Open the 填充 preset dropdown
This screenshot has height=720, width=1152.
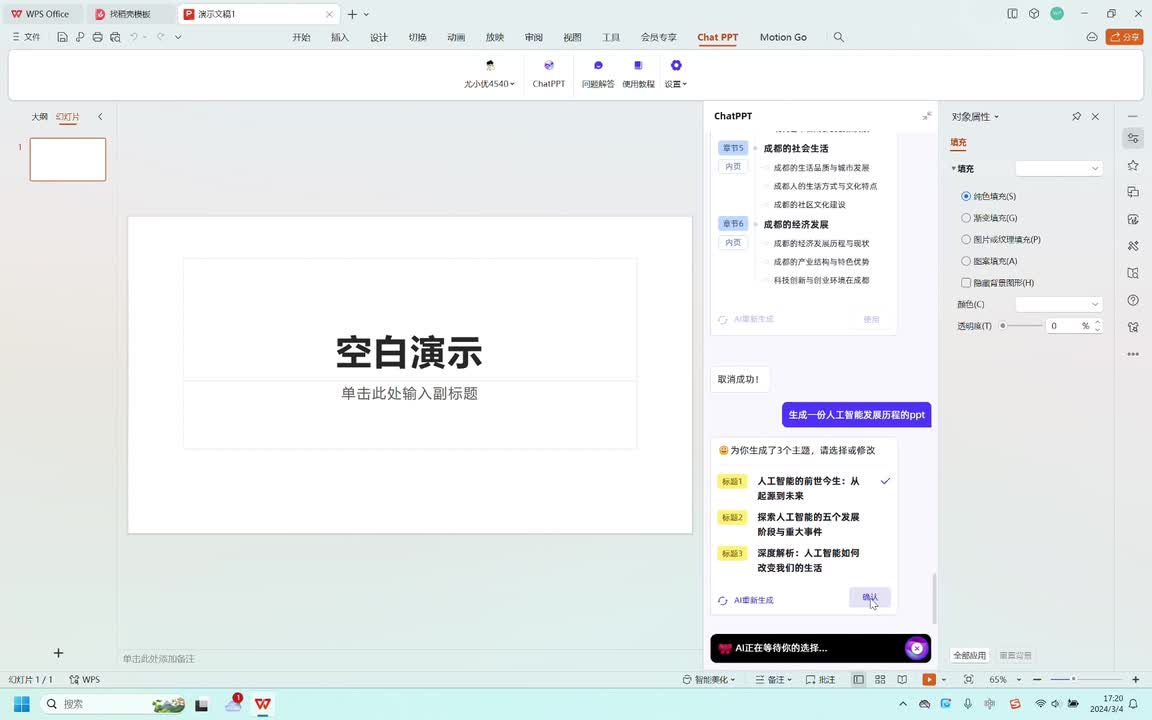coord(1058,168)
